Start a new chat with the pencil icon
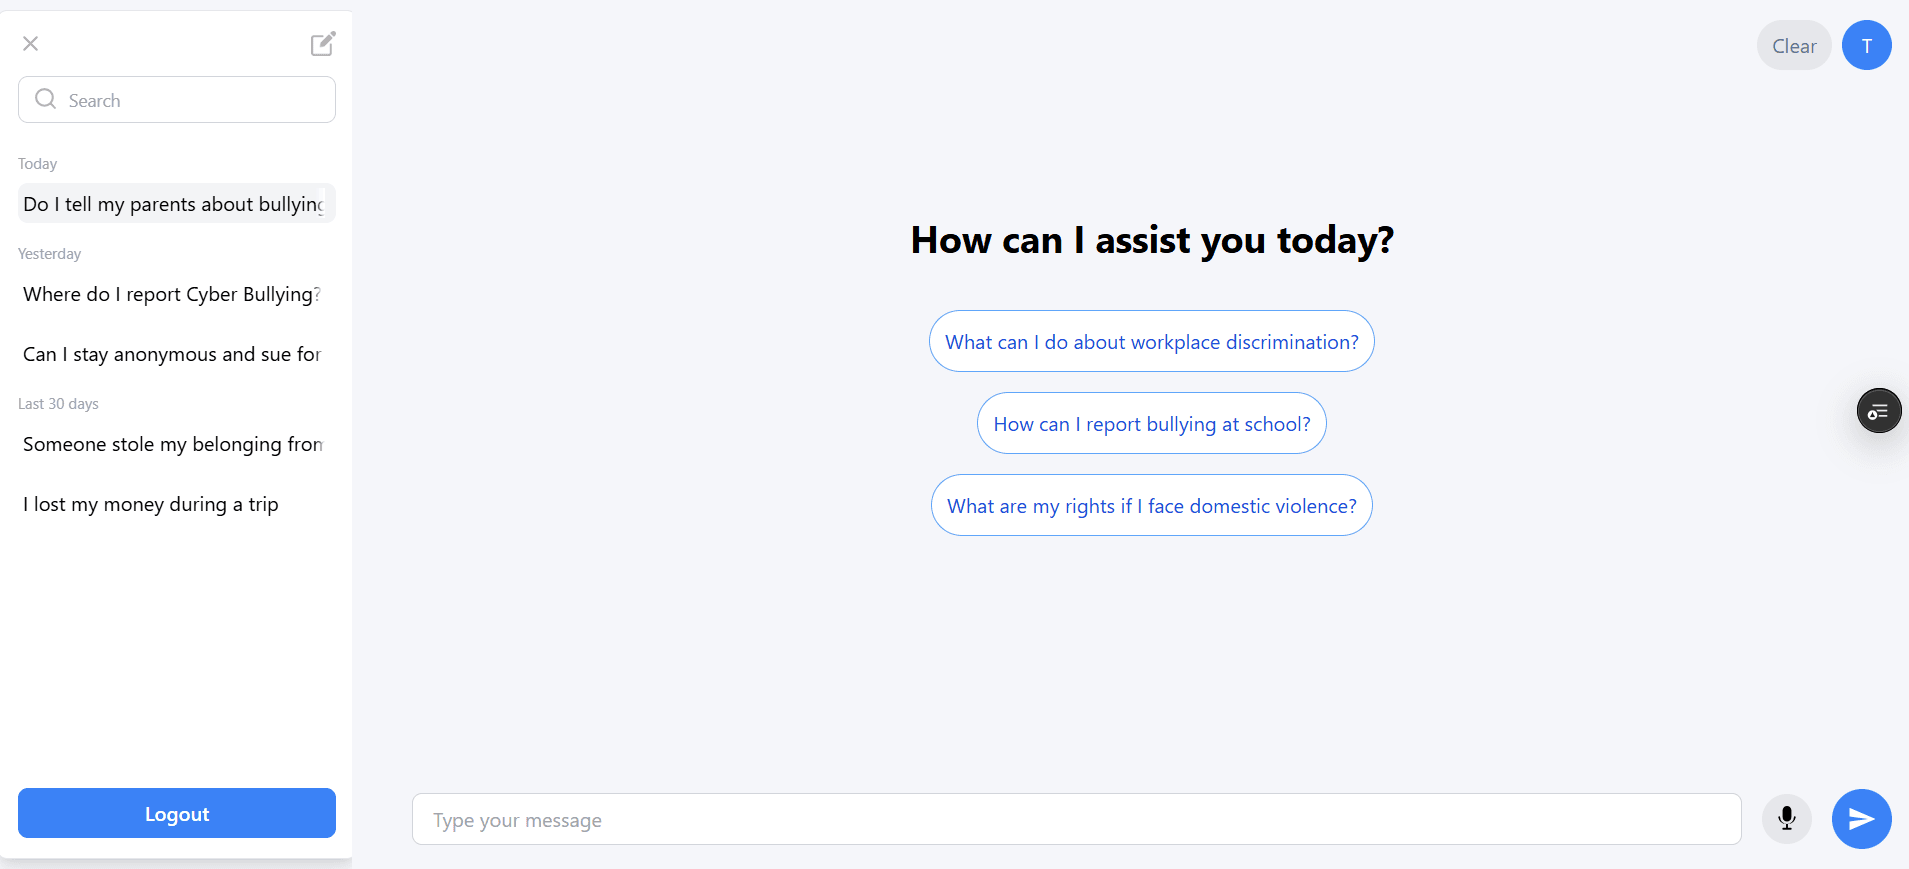 pos(322,44)
